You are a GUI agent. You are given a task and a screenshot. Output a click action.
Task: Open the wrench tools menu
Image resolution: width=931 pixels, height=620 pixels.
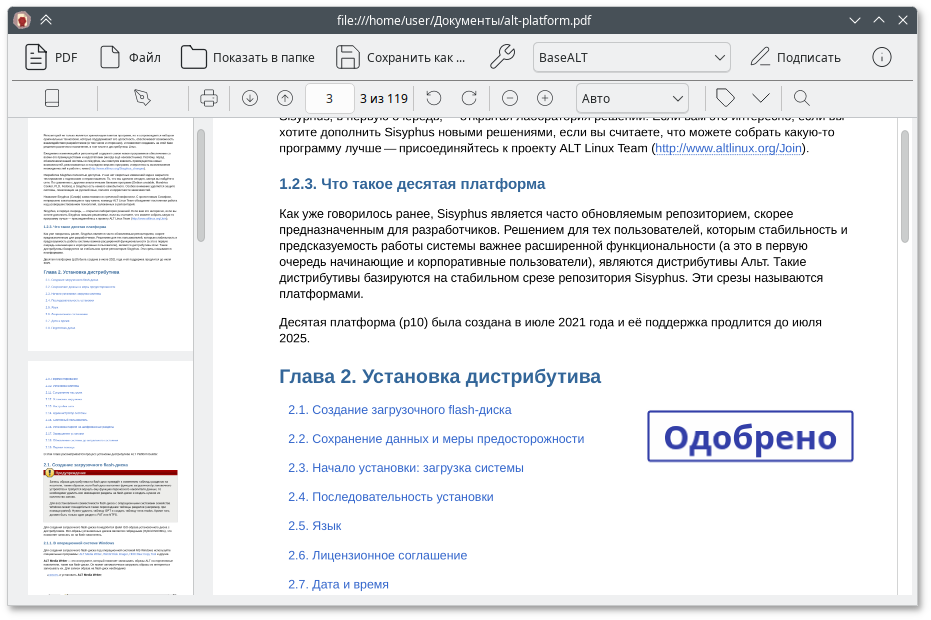(x=502, y=57)
